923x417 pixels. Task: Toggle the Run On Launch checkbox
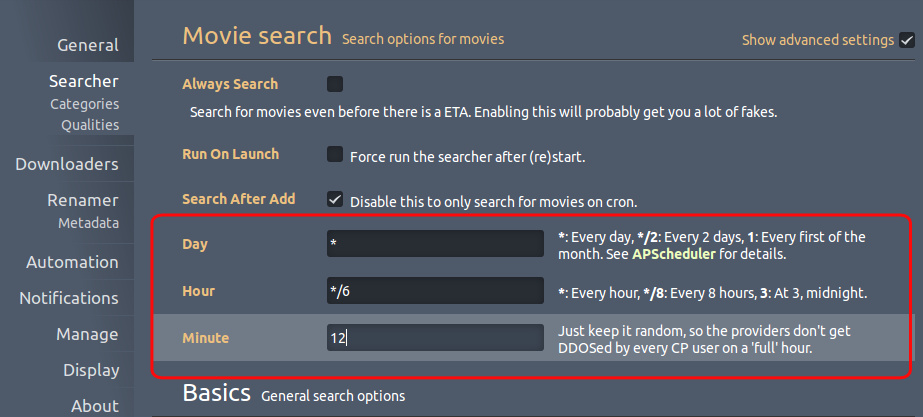click(335, 155)
